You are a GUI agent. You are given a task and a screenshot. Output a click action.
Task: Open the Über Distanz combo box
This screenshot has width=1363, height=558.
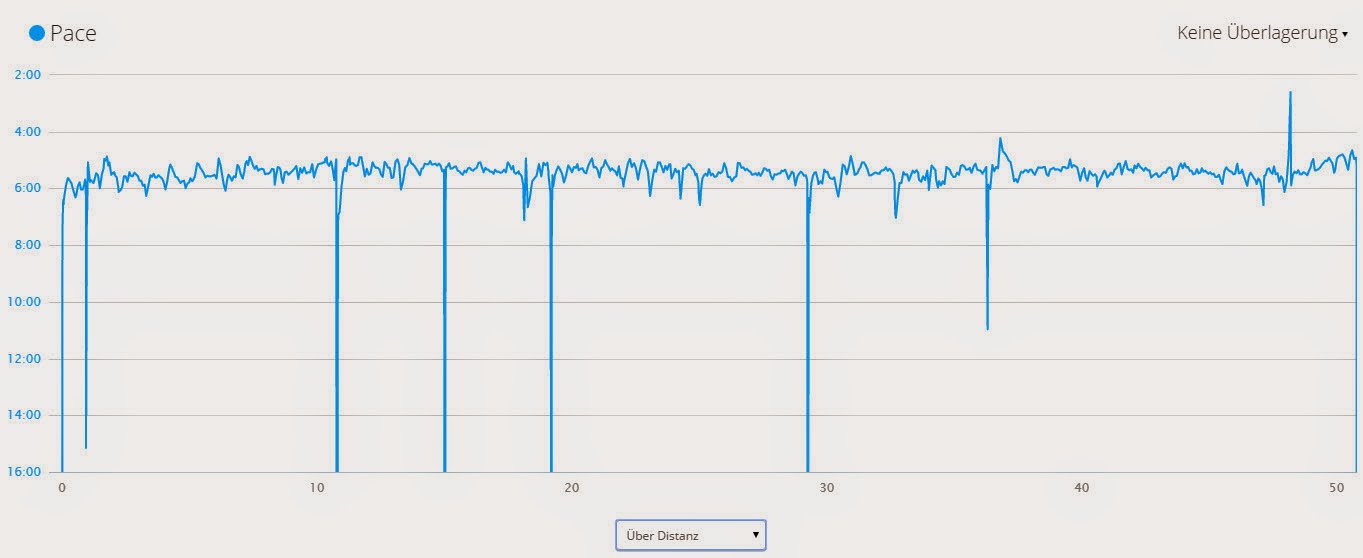[690, 535]
